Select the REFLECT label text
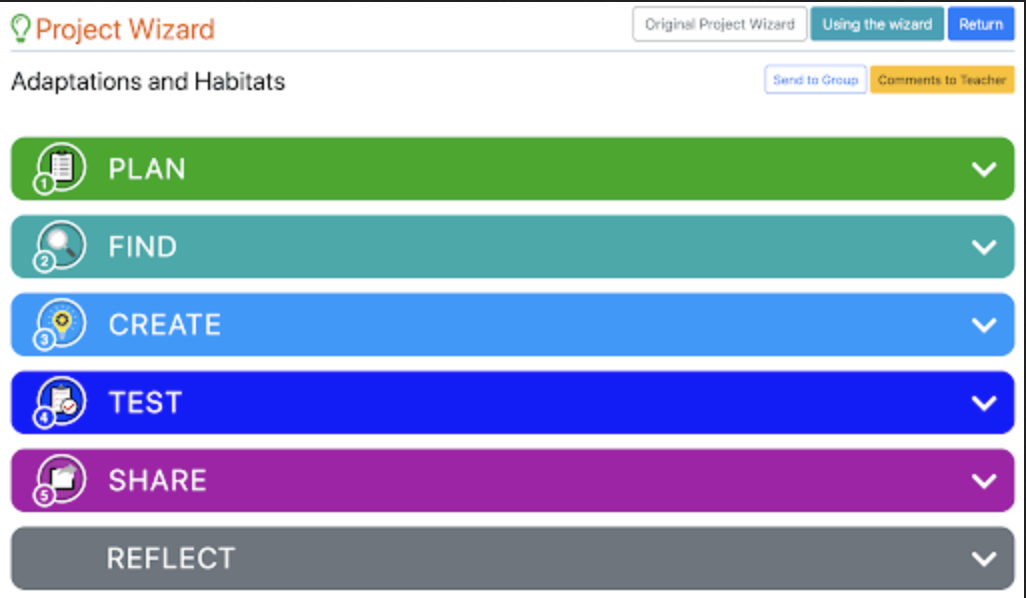1026x598 pixels. (171, 558)
